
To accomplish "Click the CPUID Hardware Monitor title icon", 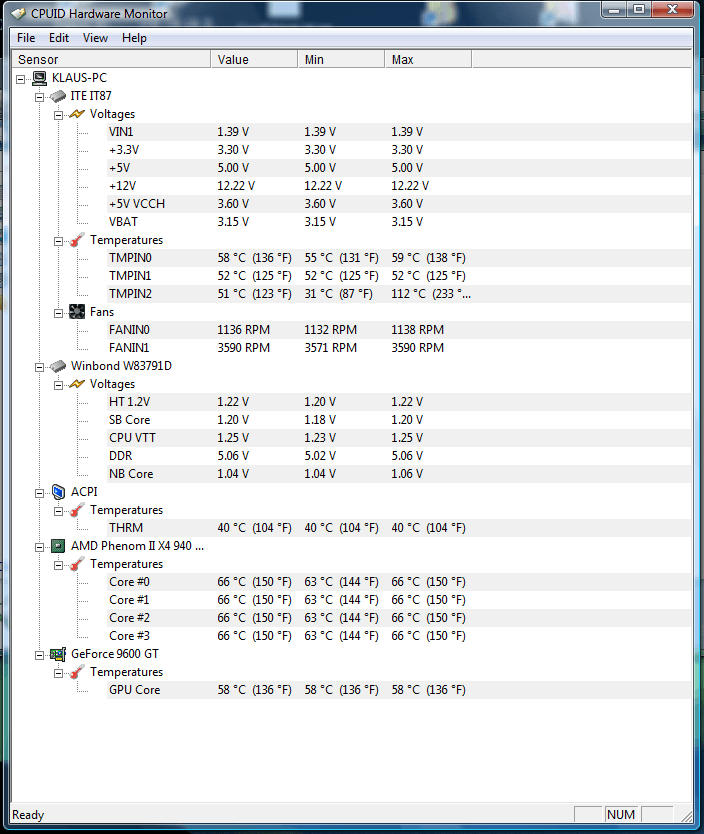I will 19,13.
